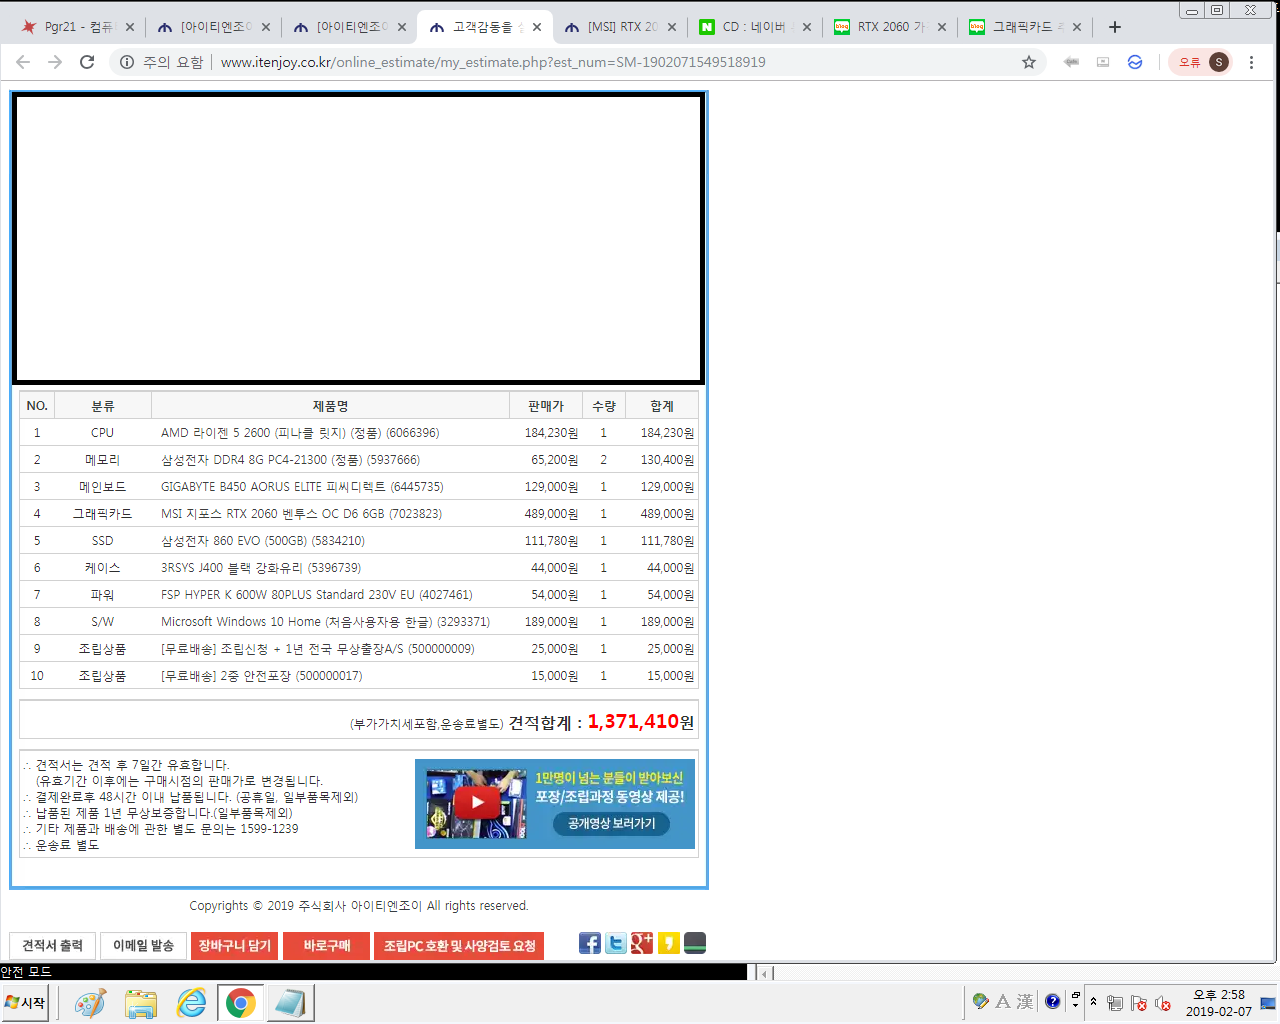Share the estimate on Google Plus

click(x=642, y=943)
